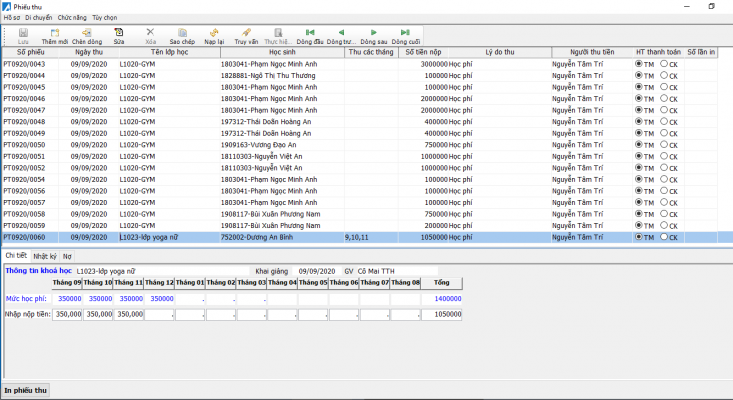
Task: Sort by Số phiếu column header
Action: point(30,52)
